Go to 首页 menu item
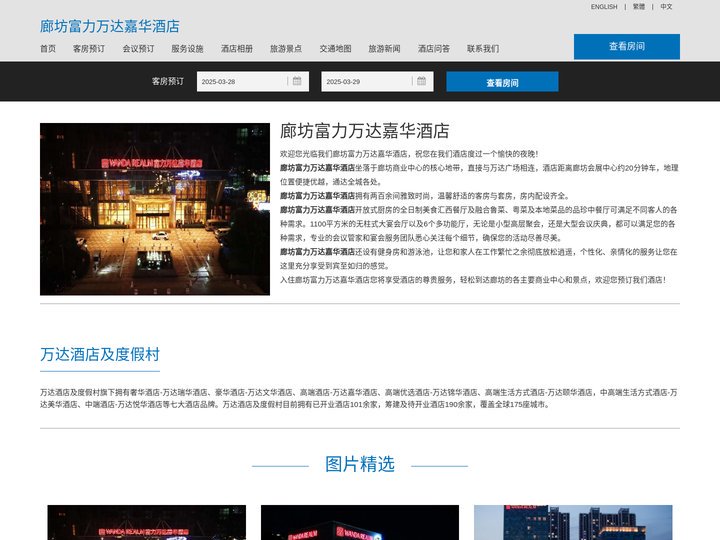This screenshot has height=540, width=720. point(48,49)
